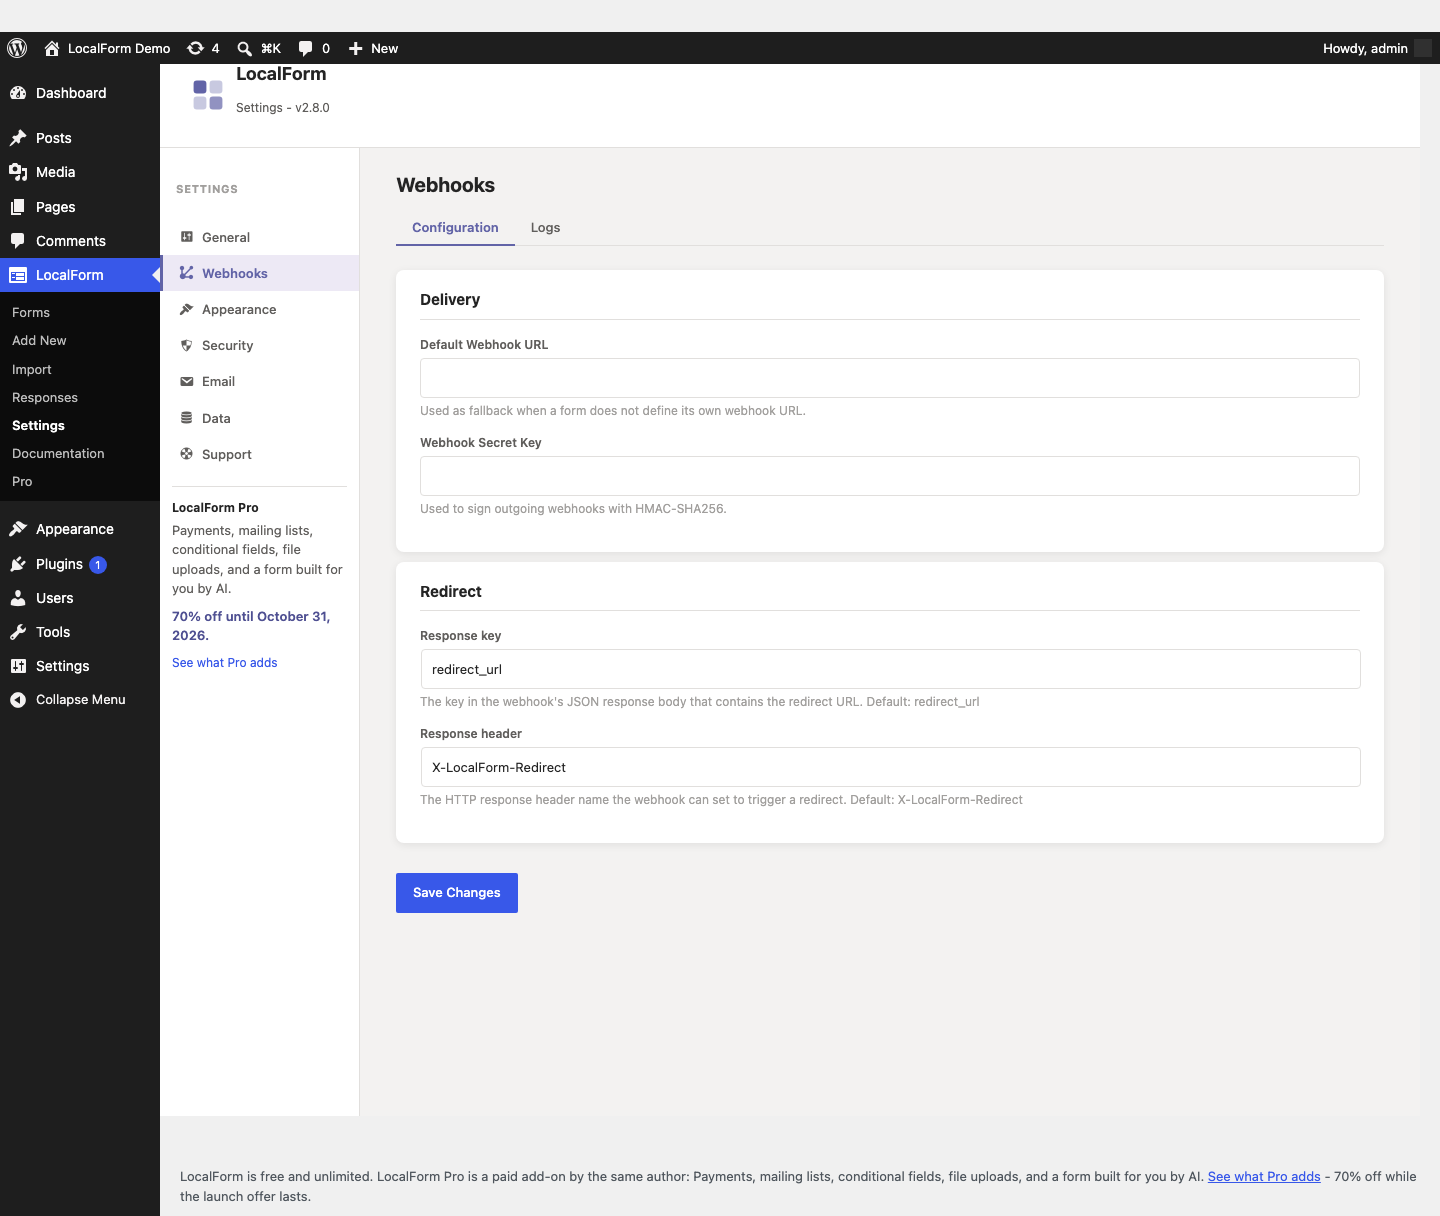Click the Collapse Menu arrow icon
The width and height of the screenshot is (1440, 1216).
[18, 700]
